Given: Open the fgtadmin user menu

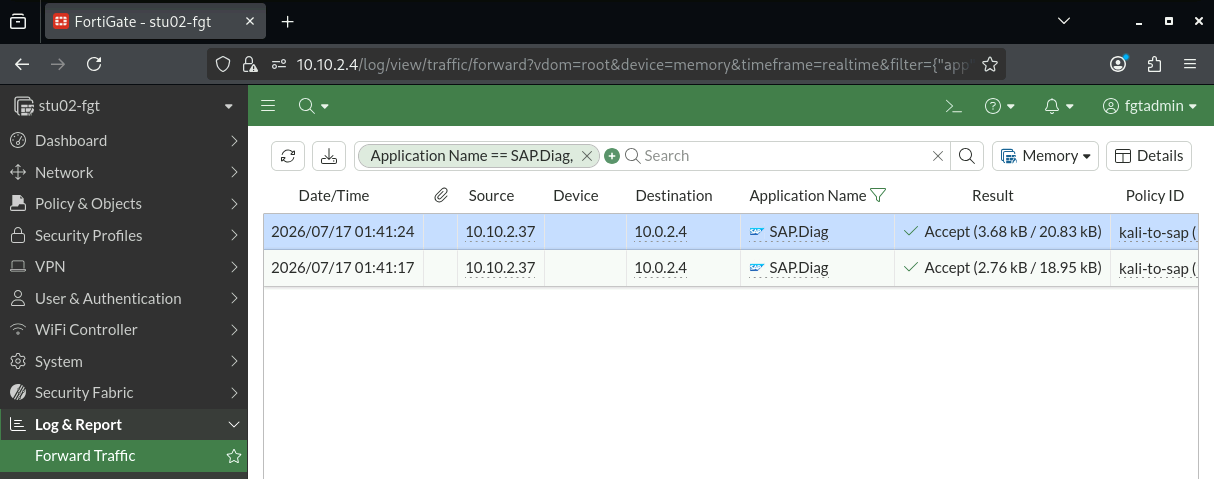Looking at the screenshot, I should 1150,106.
